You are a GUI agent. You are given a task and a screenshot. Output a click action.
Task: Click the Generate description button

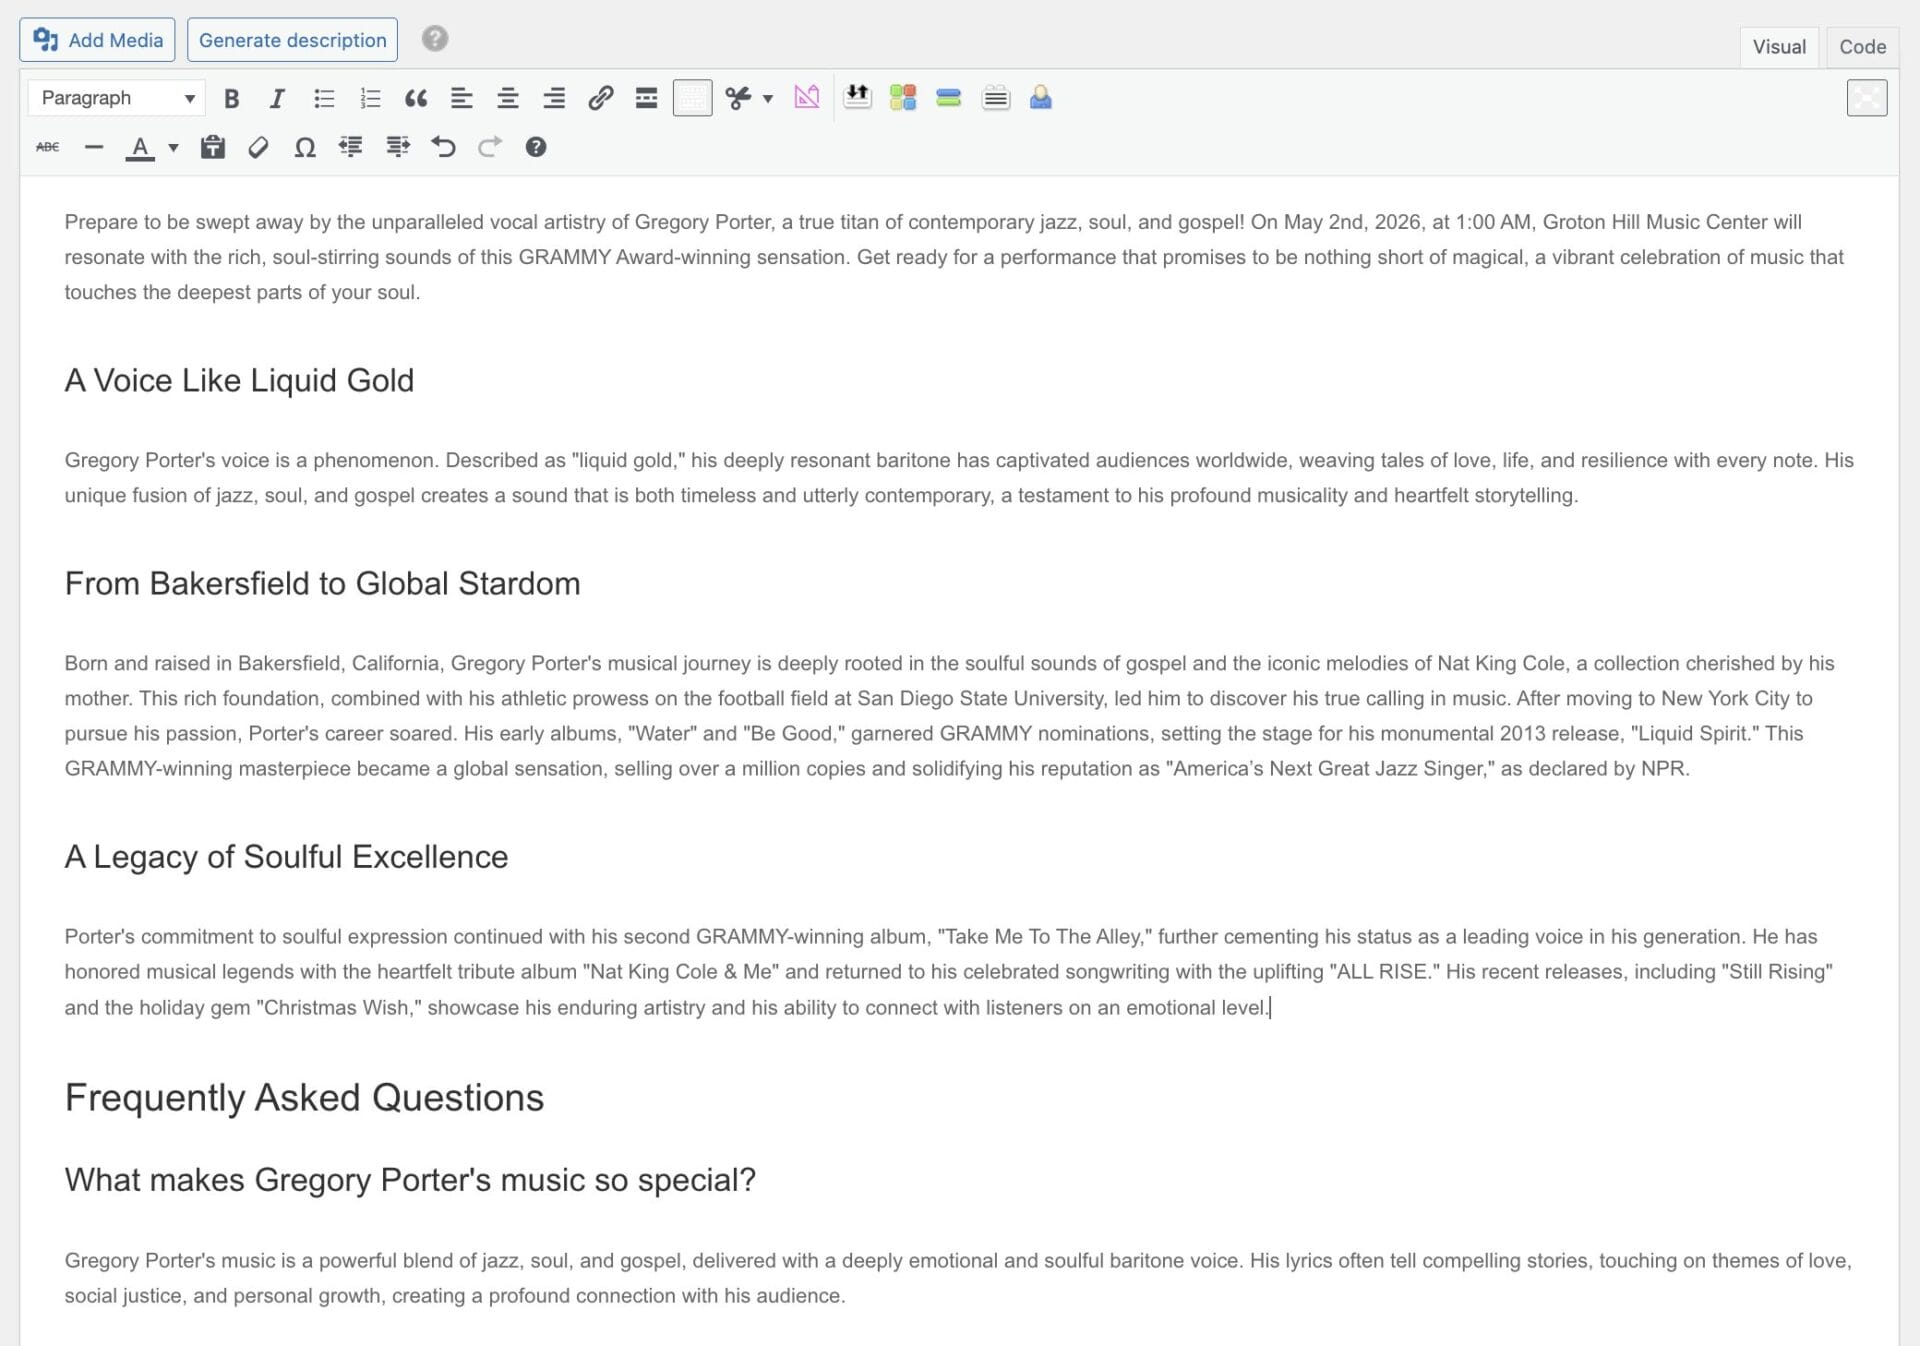pos(291,40)
